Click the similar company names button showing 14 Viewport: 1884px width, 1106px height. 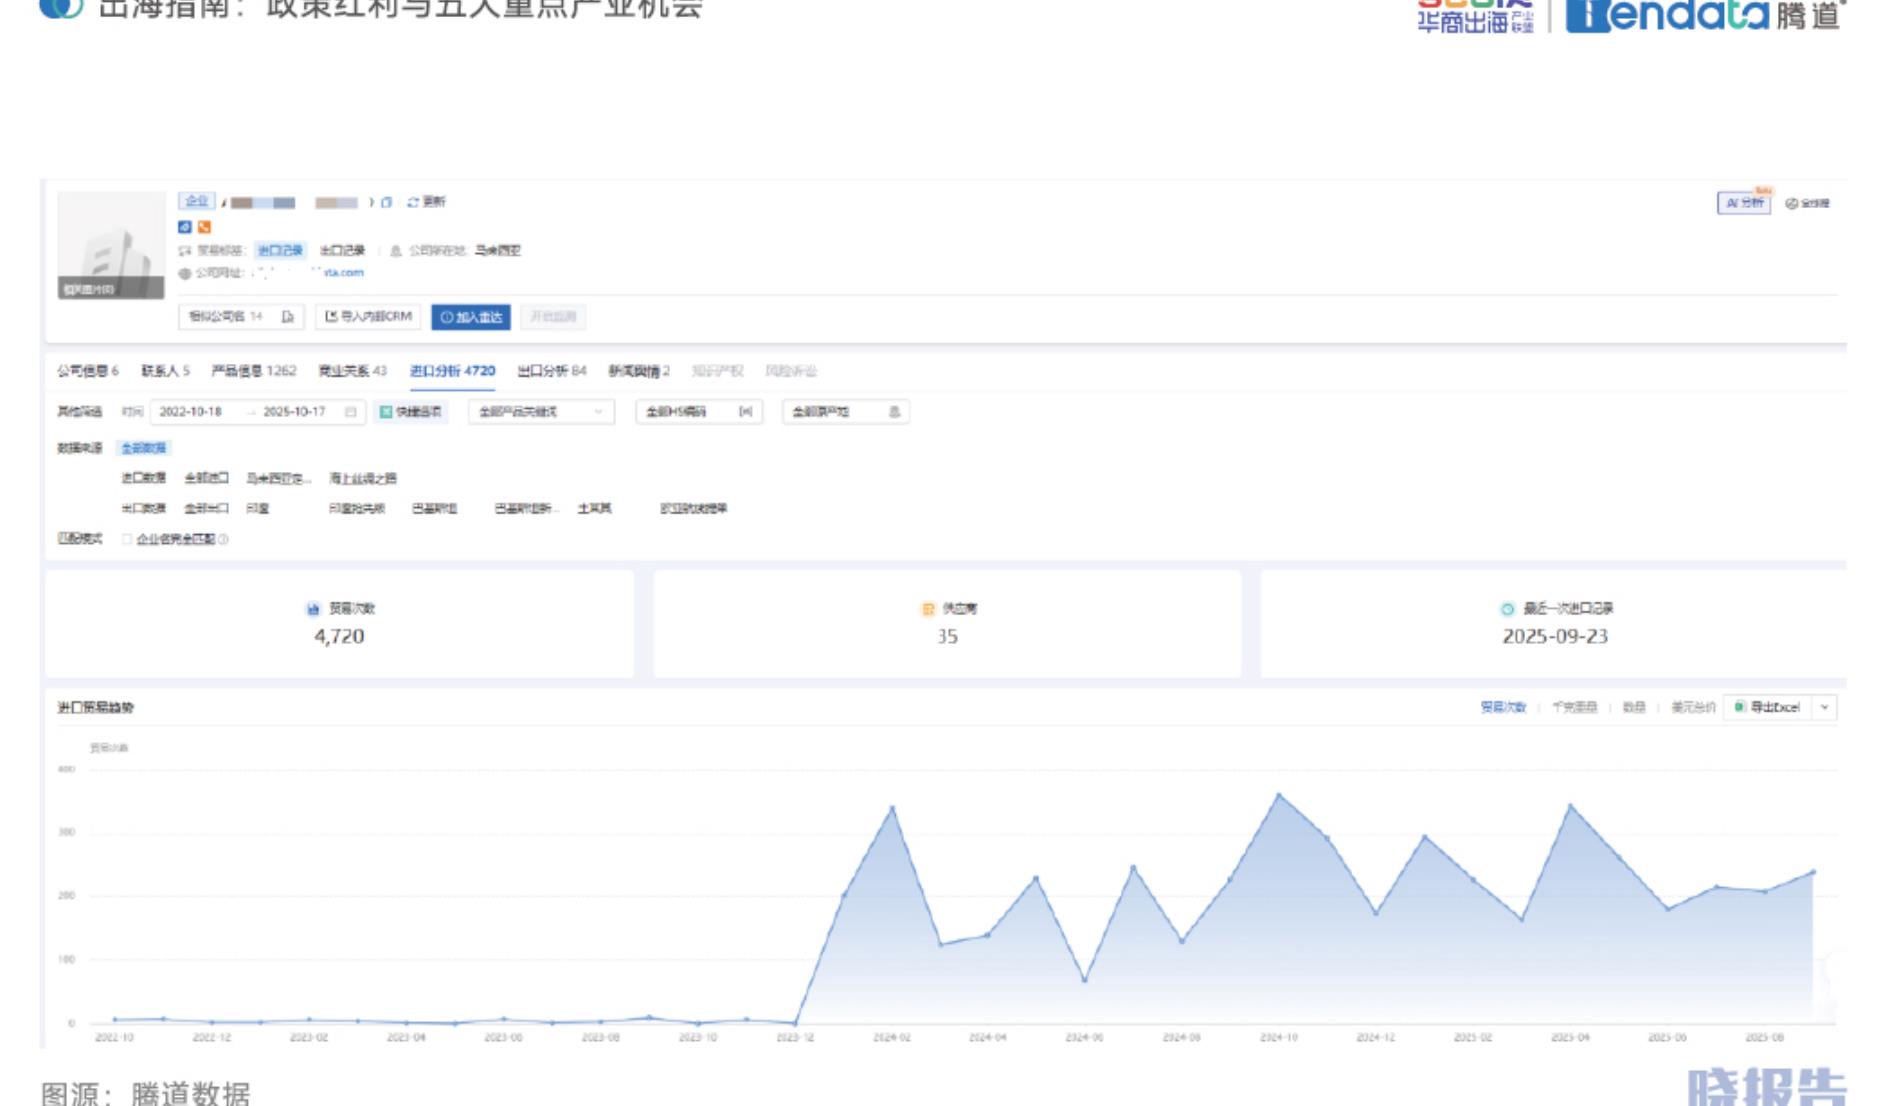tap(240, 317)
